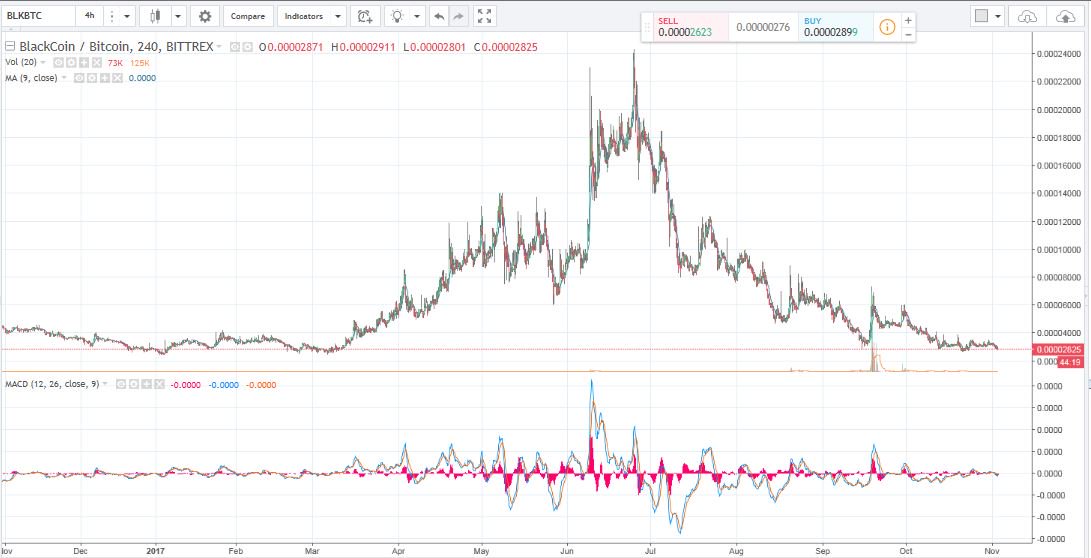Click plus icon next to MA (9, close)
Screen dimensions: 1091x558
click(x=104, y=78)
